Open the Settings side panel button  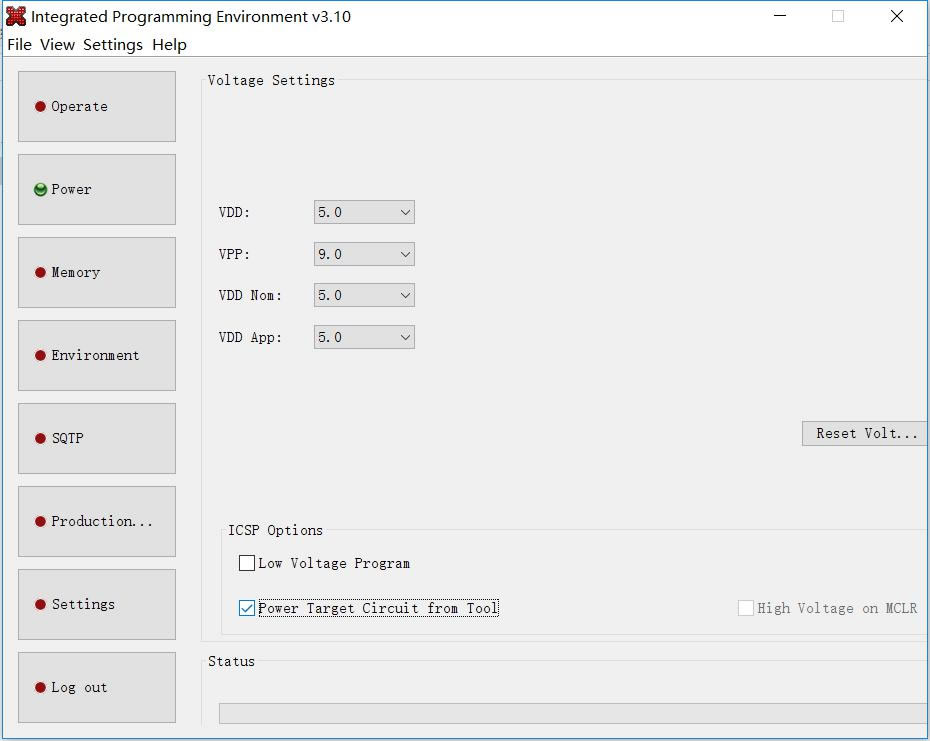(x=97, y=604)
